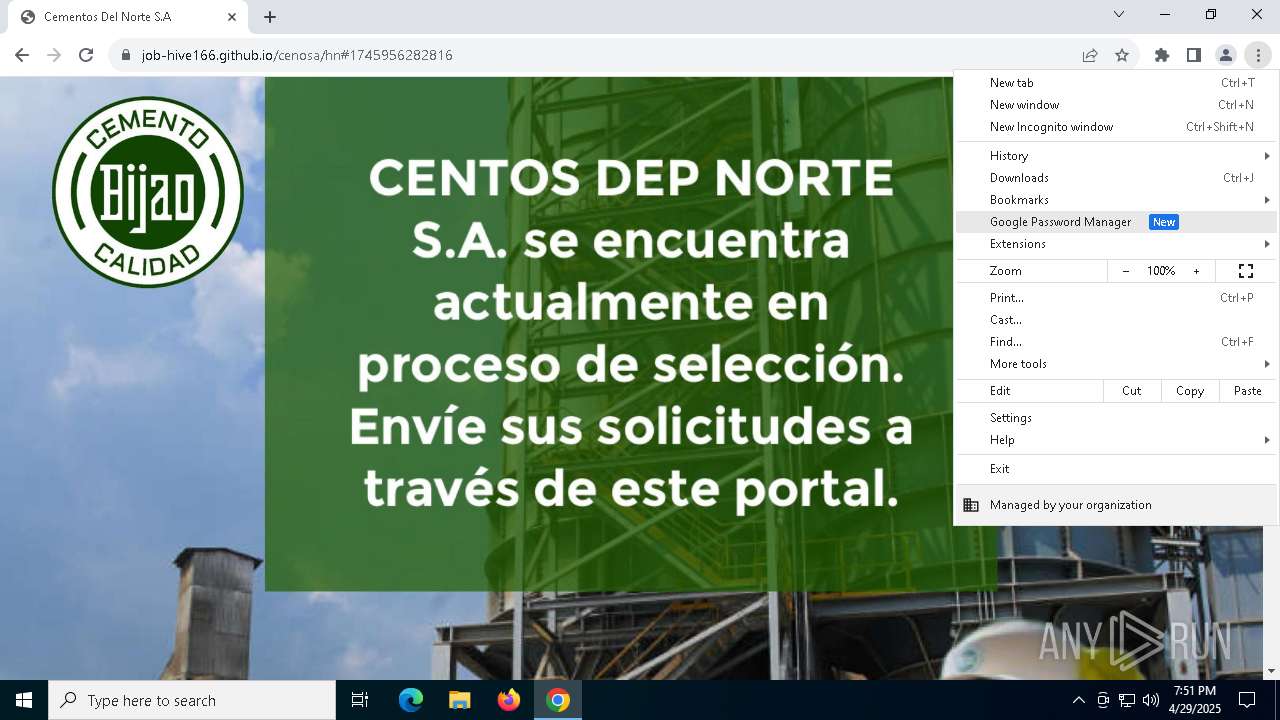Open the volume tray icon

pos(1151,700)
